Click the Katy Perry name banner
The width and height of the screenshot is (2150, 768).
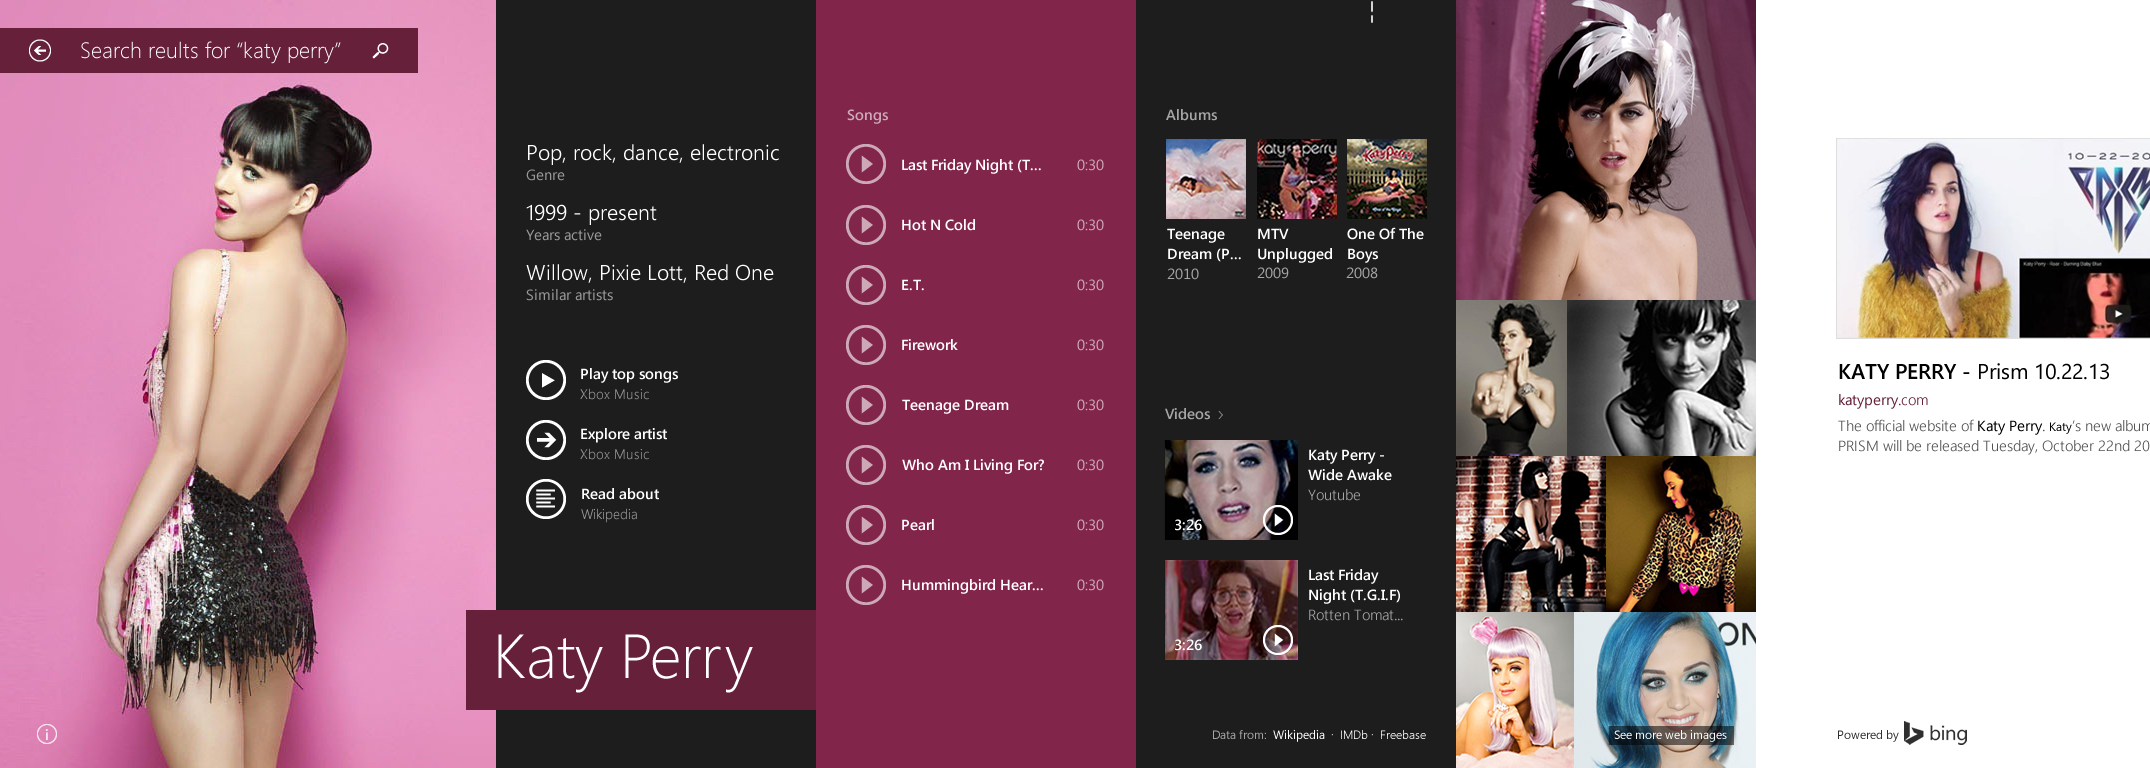click(x=641, y=660)
